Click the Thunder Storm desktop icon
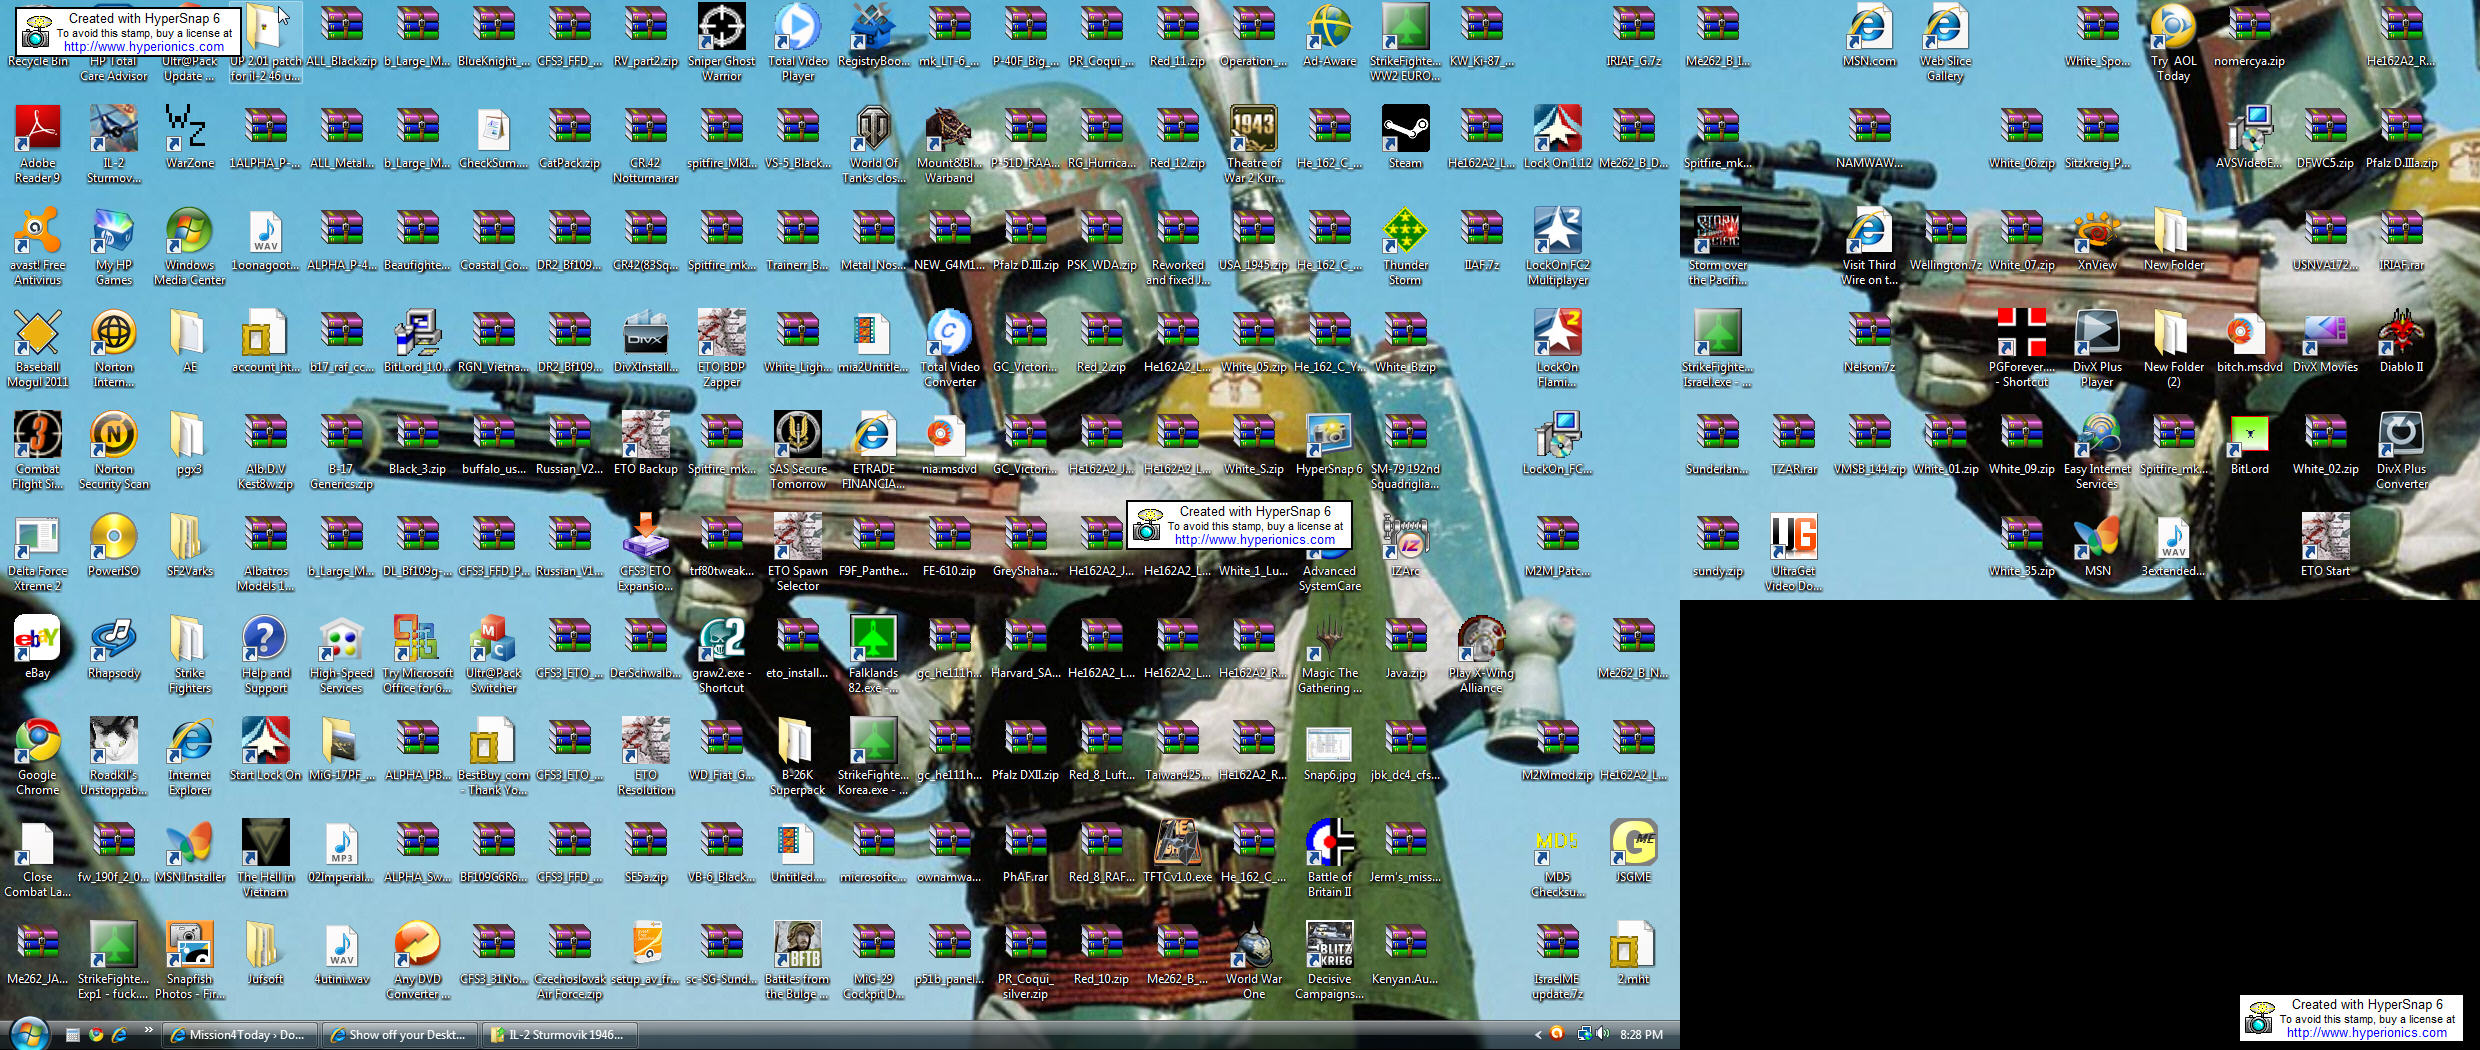This screenshot has width=2480, height=1050. click(x=1405, y=247)
